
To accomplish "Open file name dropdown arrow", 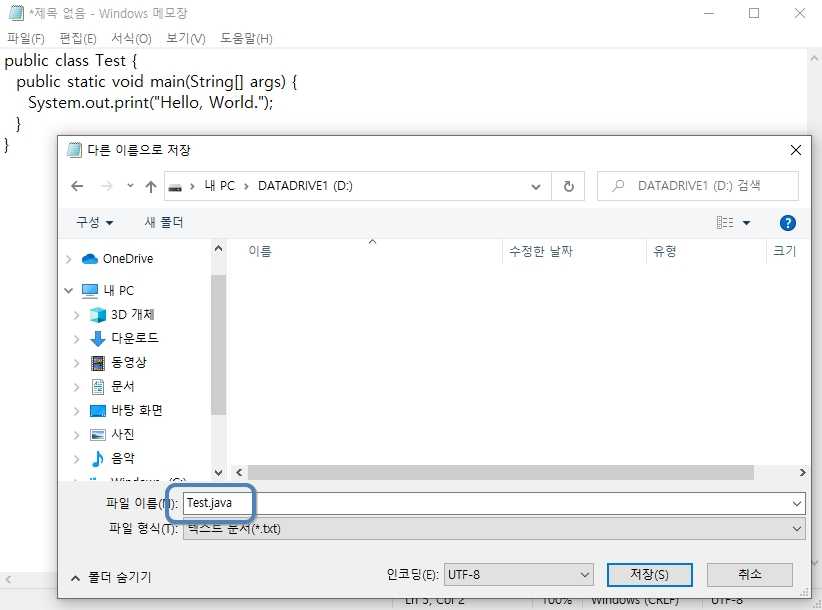I will tap(797, 504).
